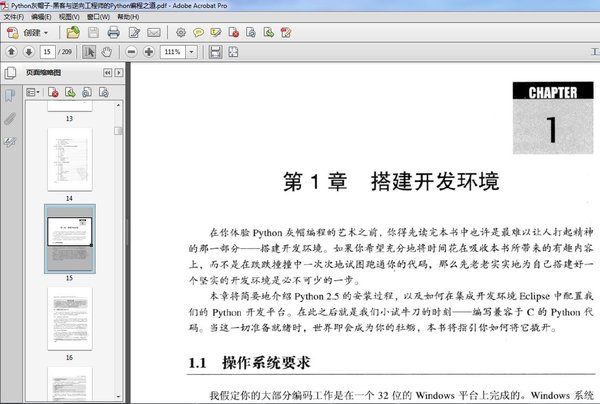Go to previous page with up arrow
600x404 pixels.
(11, 51)
